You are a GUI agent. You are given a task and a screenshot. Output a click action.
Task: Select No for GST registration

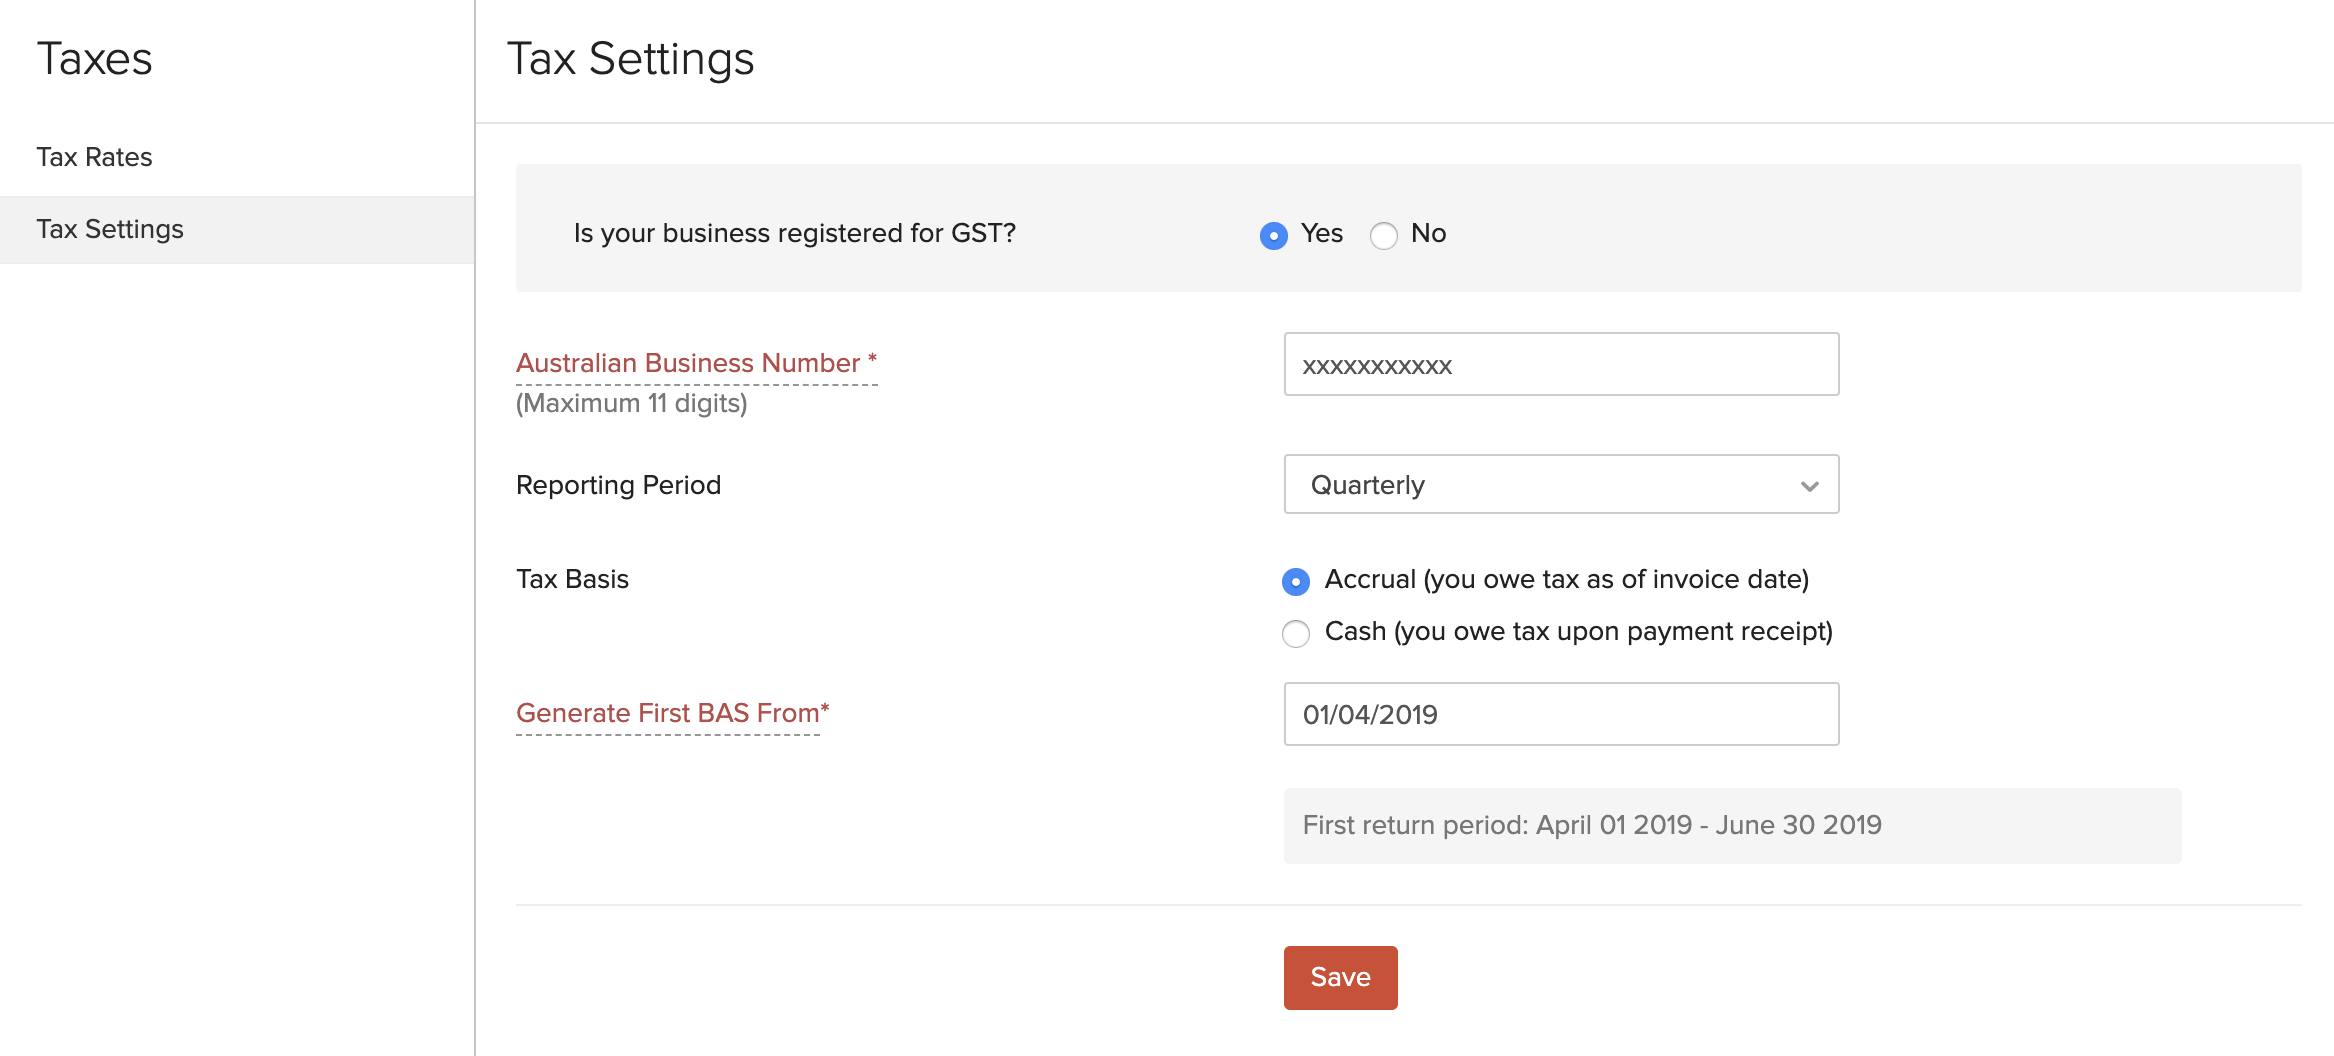pos(1383,236)
